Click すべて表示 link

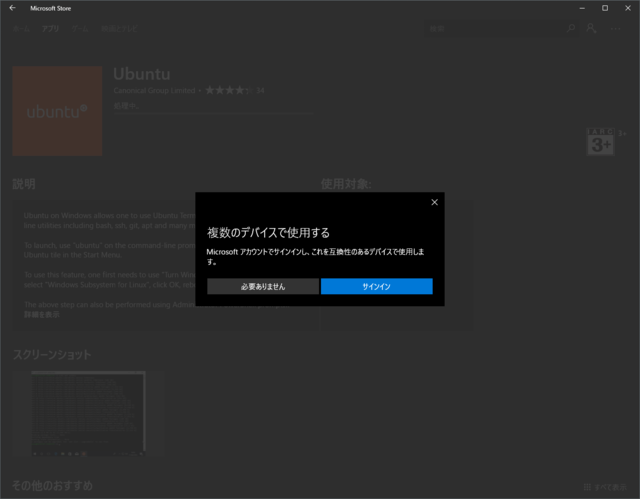click(x=605, y=487)
